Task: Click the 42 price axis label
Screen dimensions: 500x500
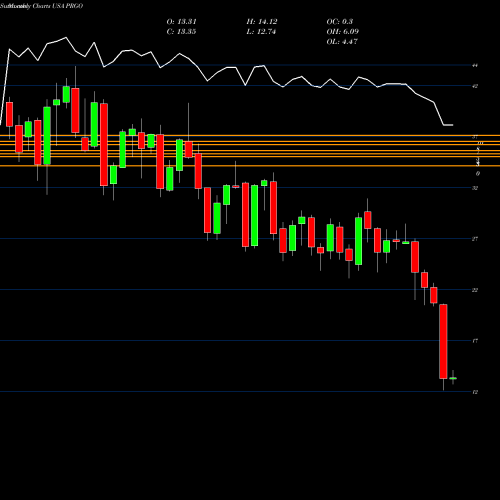Action: 475,86
